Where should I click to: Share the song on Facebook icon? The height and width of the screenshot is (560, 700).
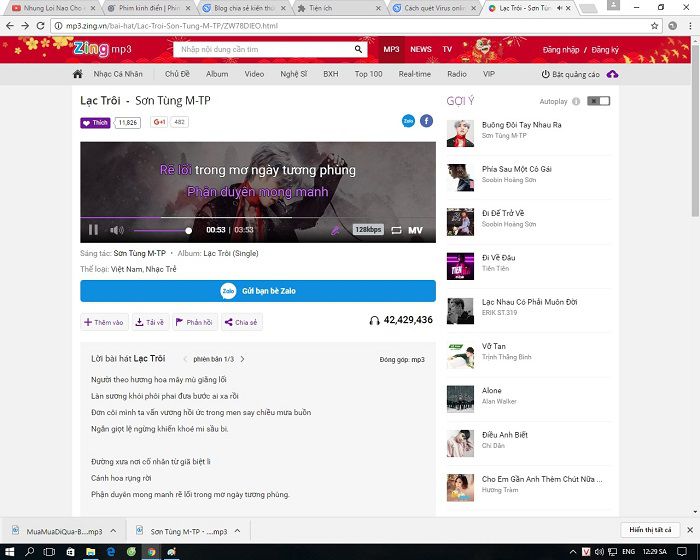426,121
